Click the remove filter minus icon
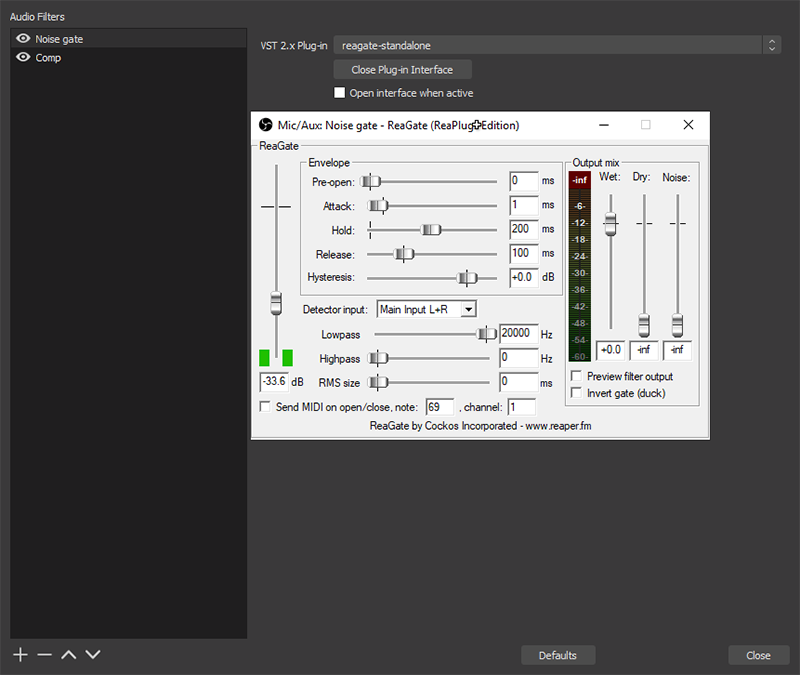This screenshot has width=800, height=675. click(44, 654)
